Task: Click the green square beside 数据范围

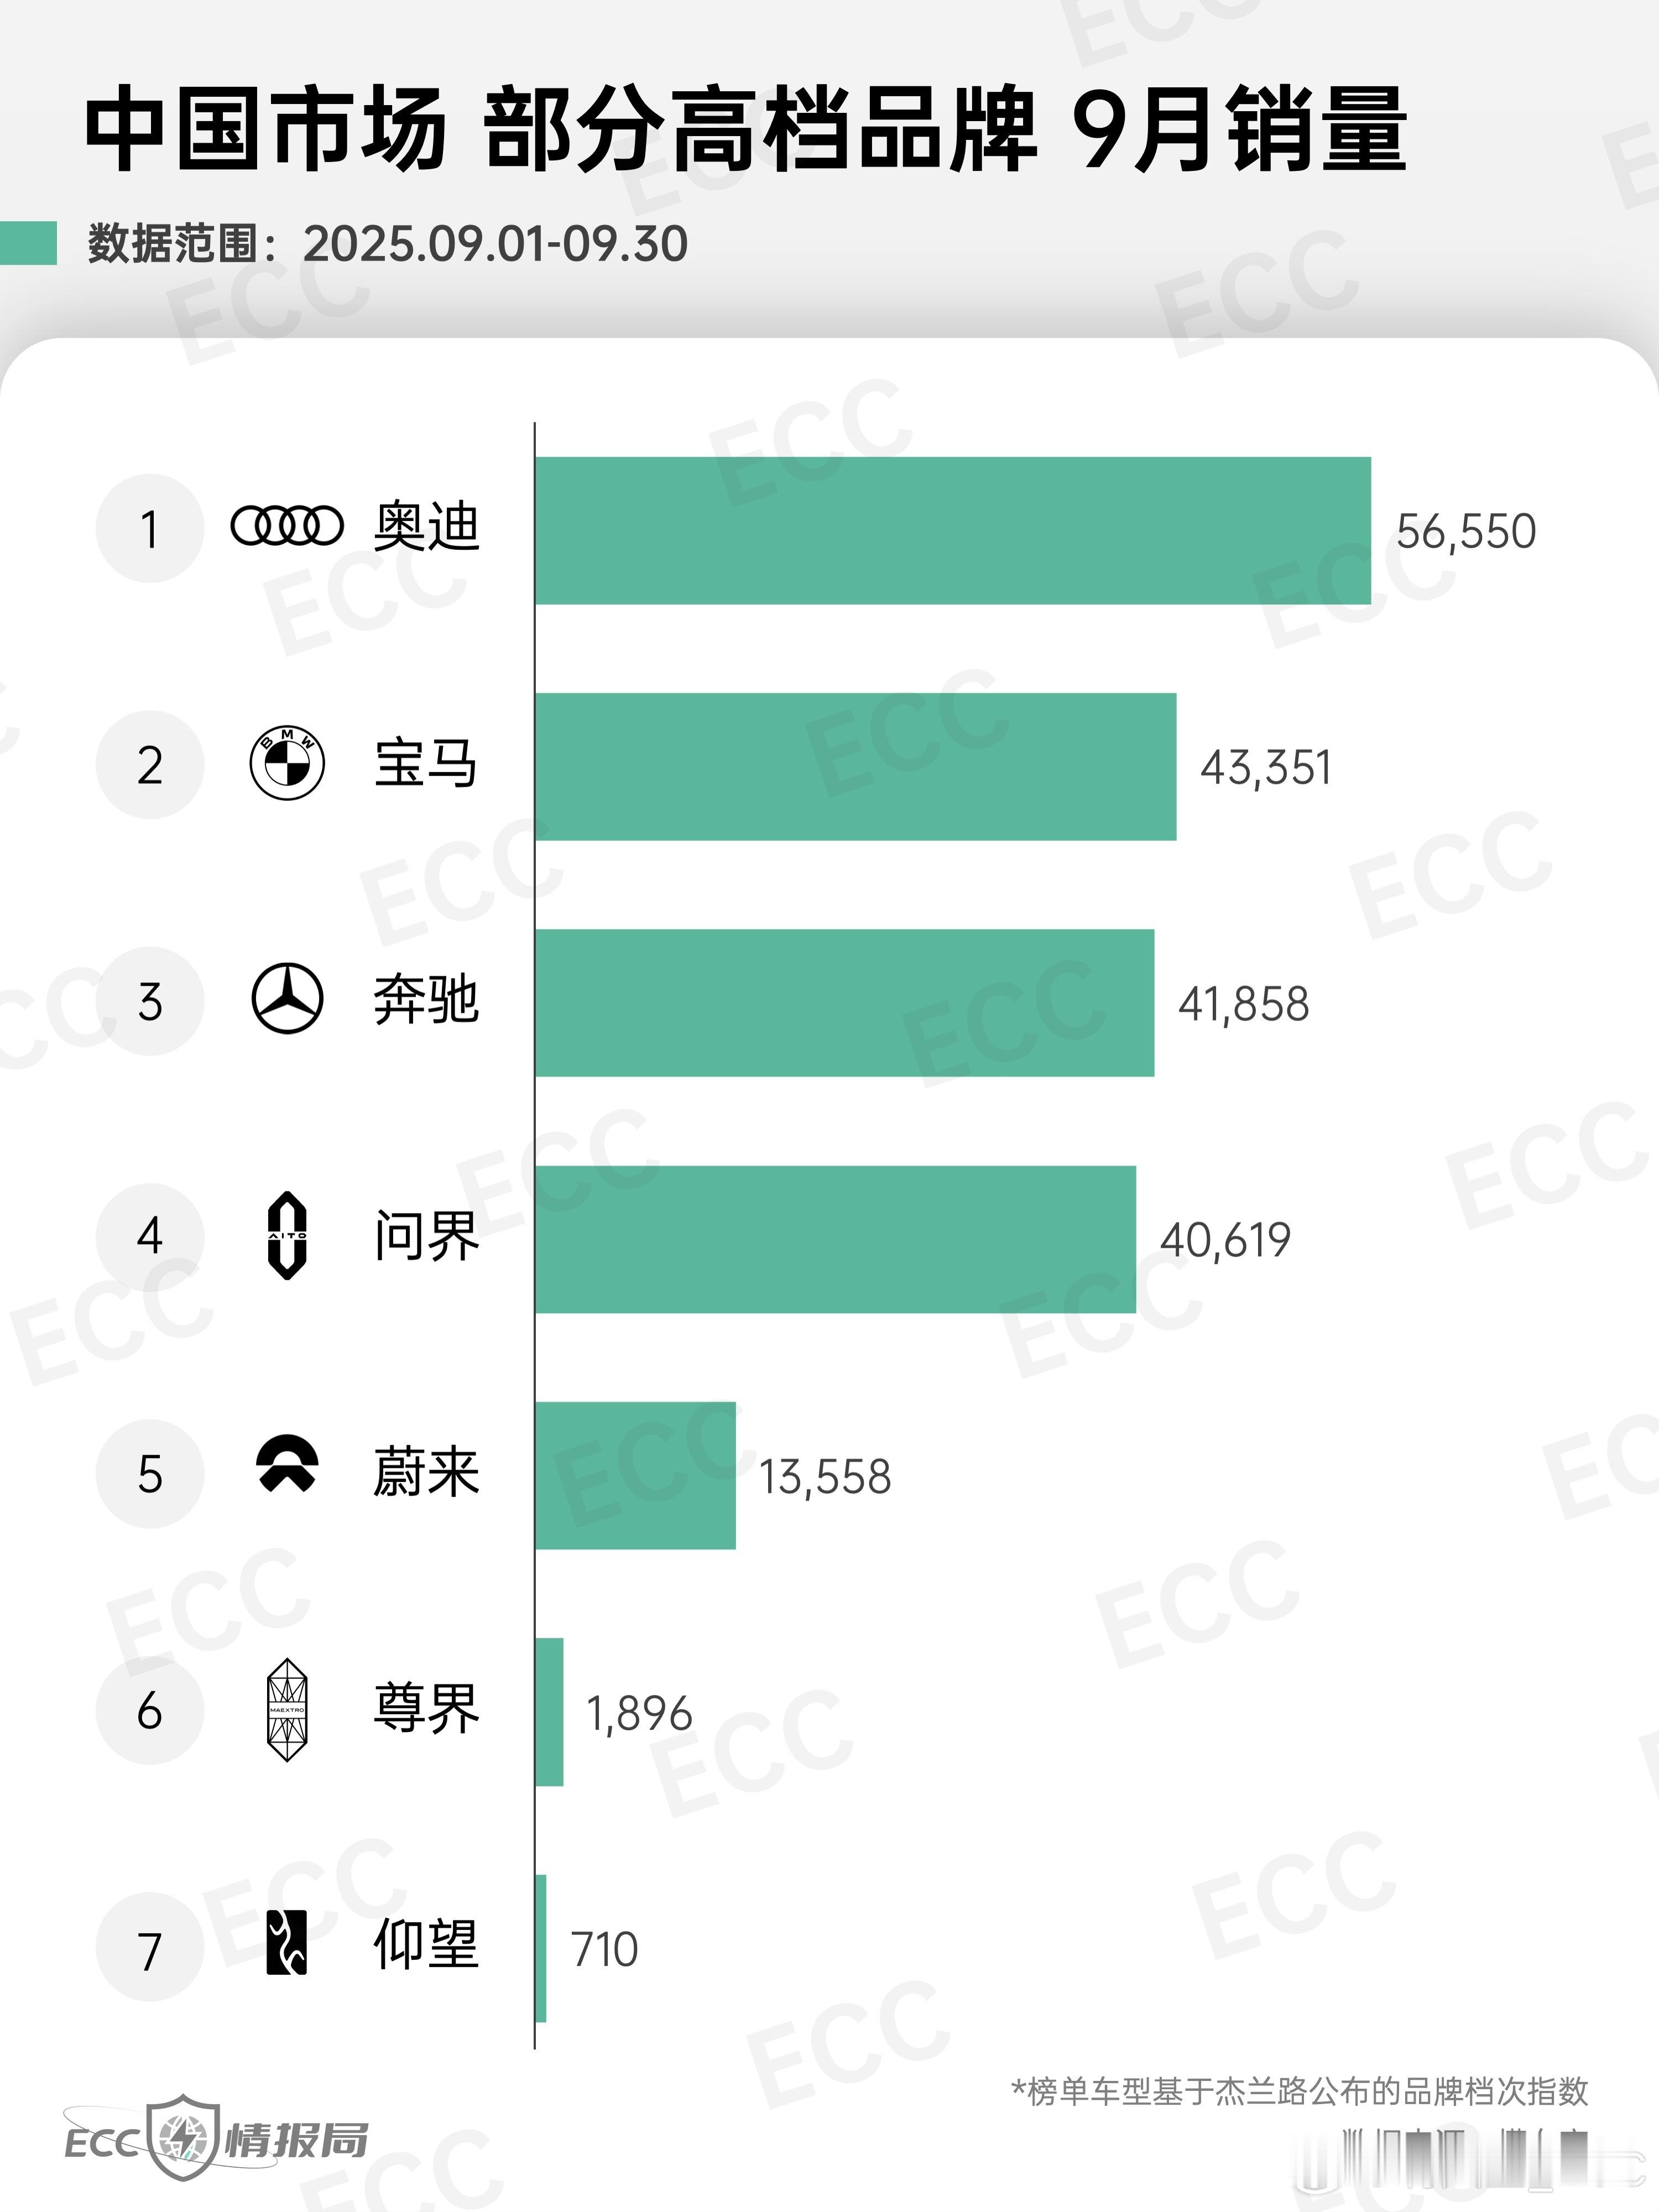Action: coord(28,243)
